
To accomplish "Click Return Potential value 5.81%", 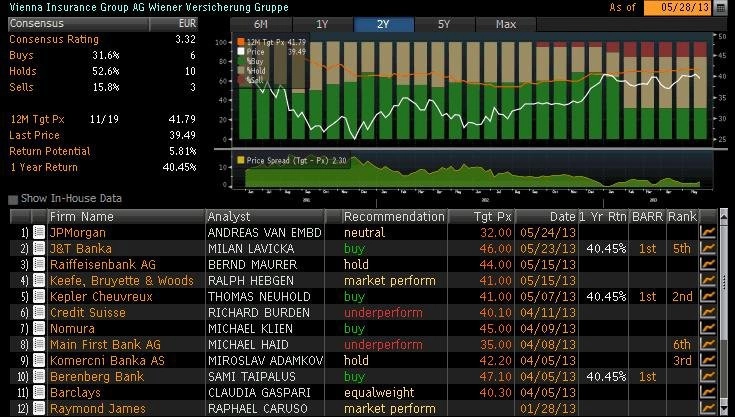I will click(x=180, y=151).
